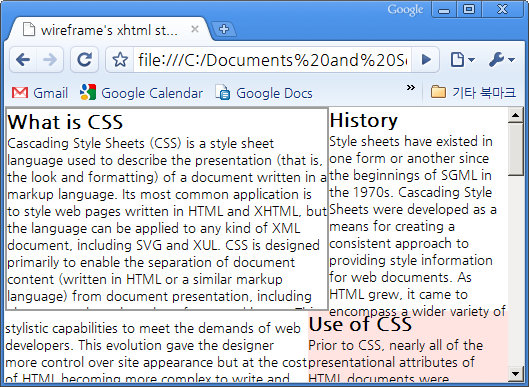Viewport: 529px width, 387px height.
Task: Open the Gmail bookmark
Action: [x=40, y=93]
